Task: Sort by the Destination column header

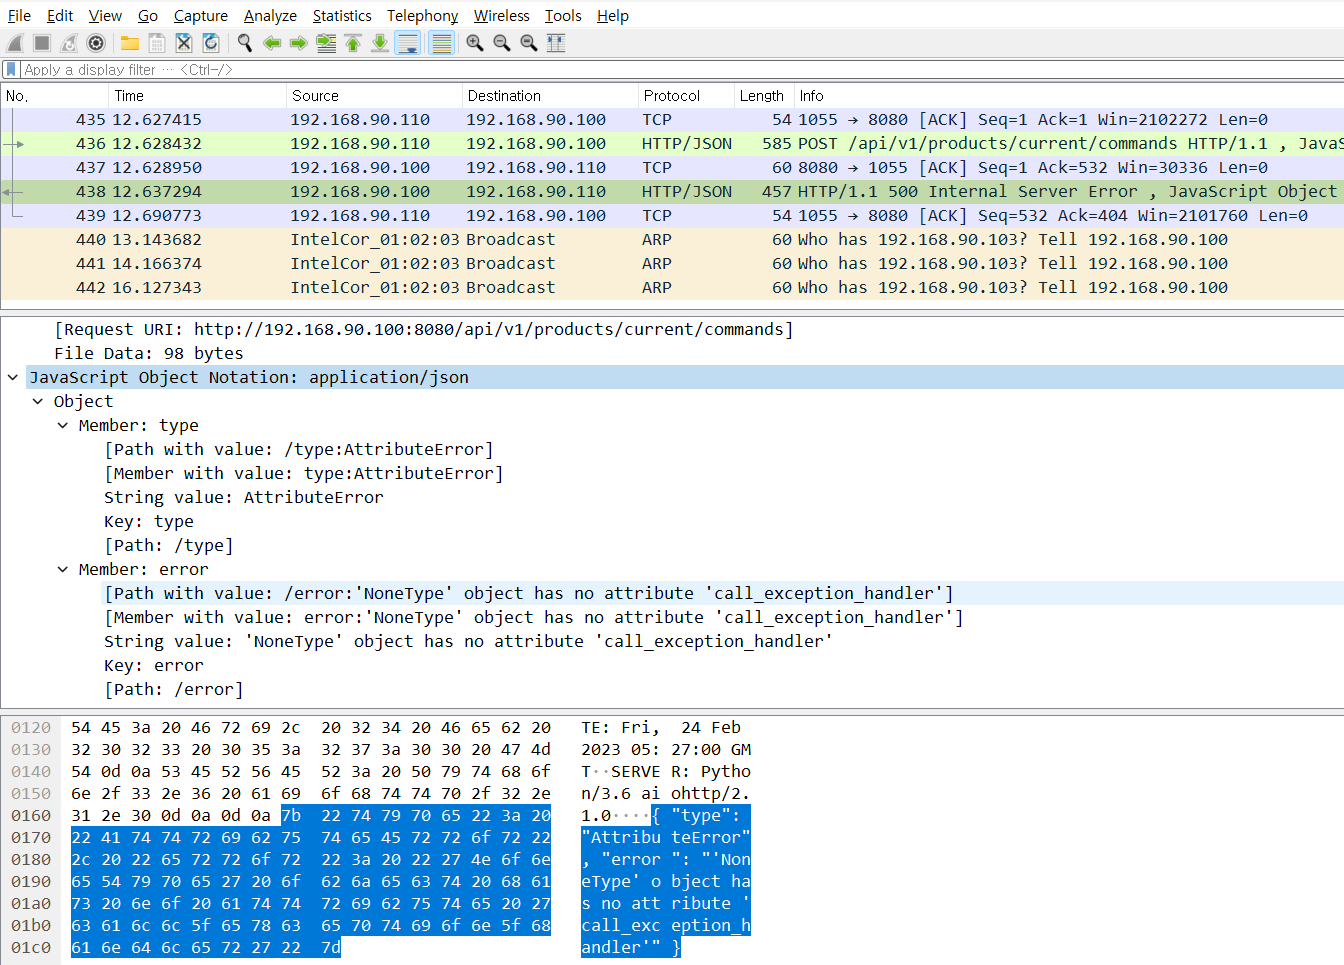Action: [550, 96]
